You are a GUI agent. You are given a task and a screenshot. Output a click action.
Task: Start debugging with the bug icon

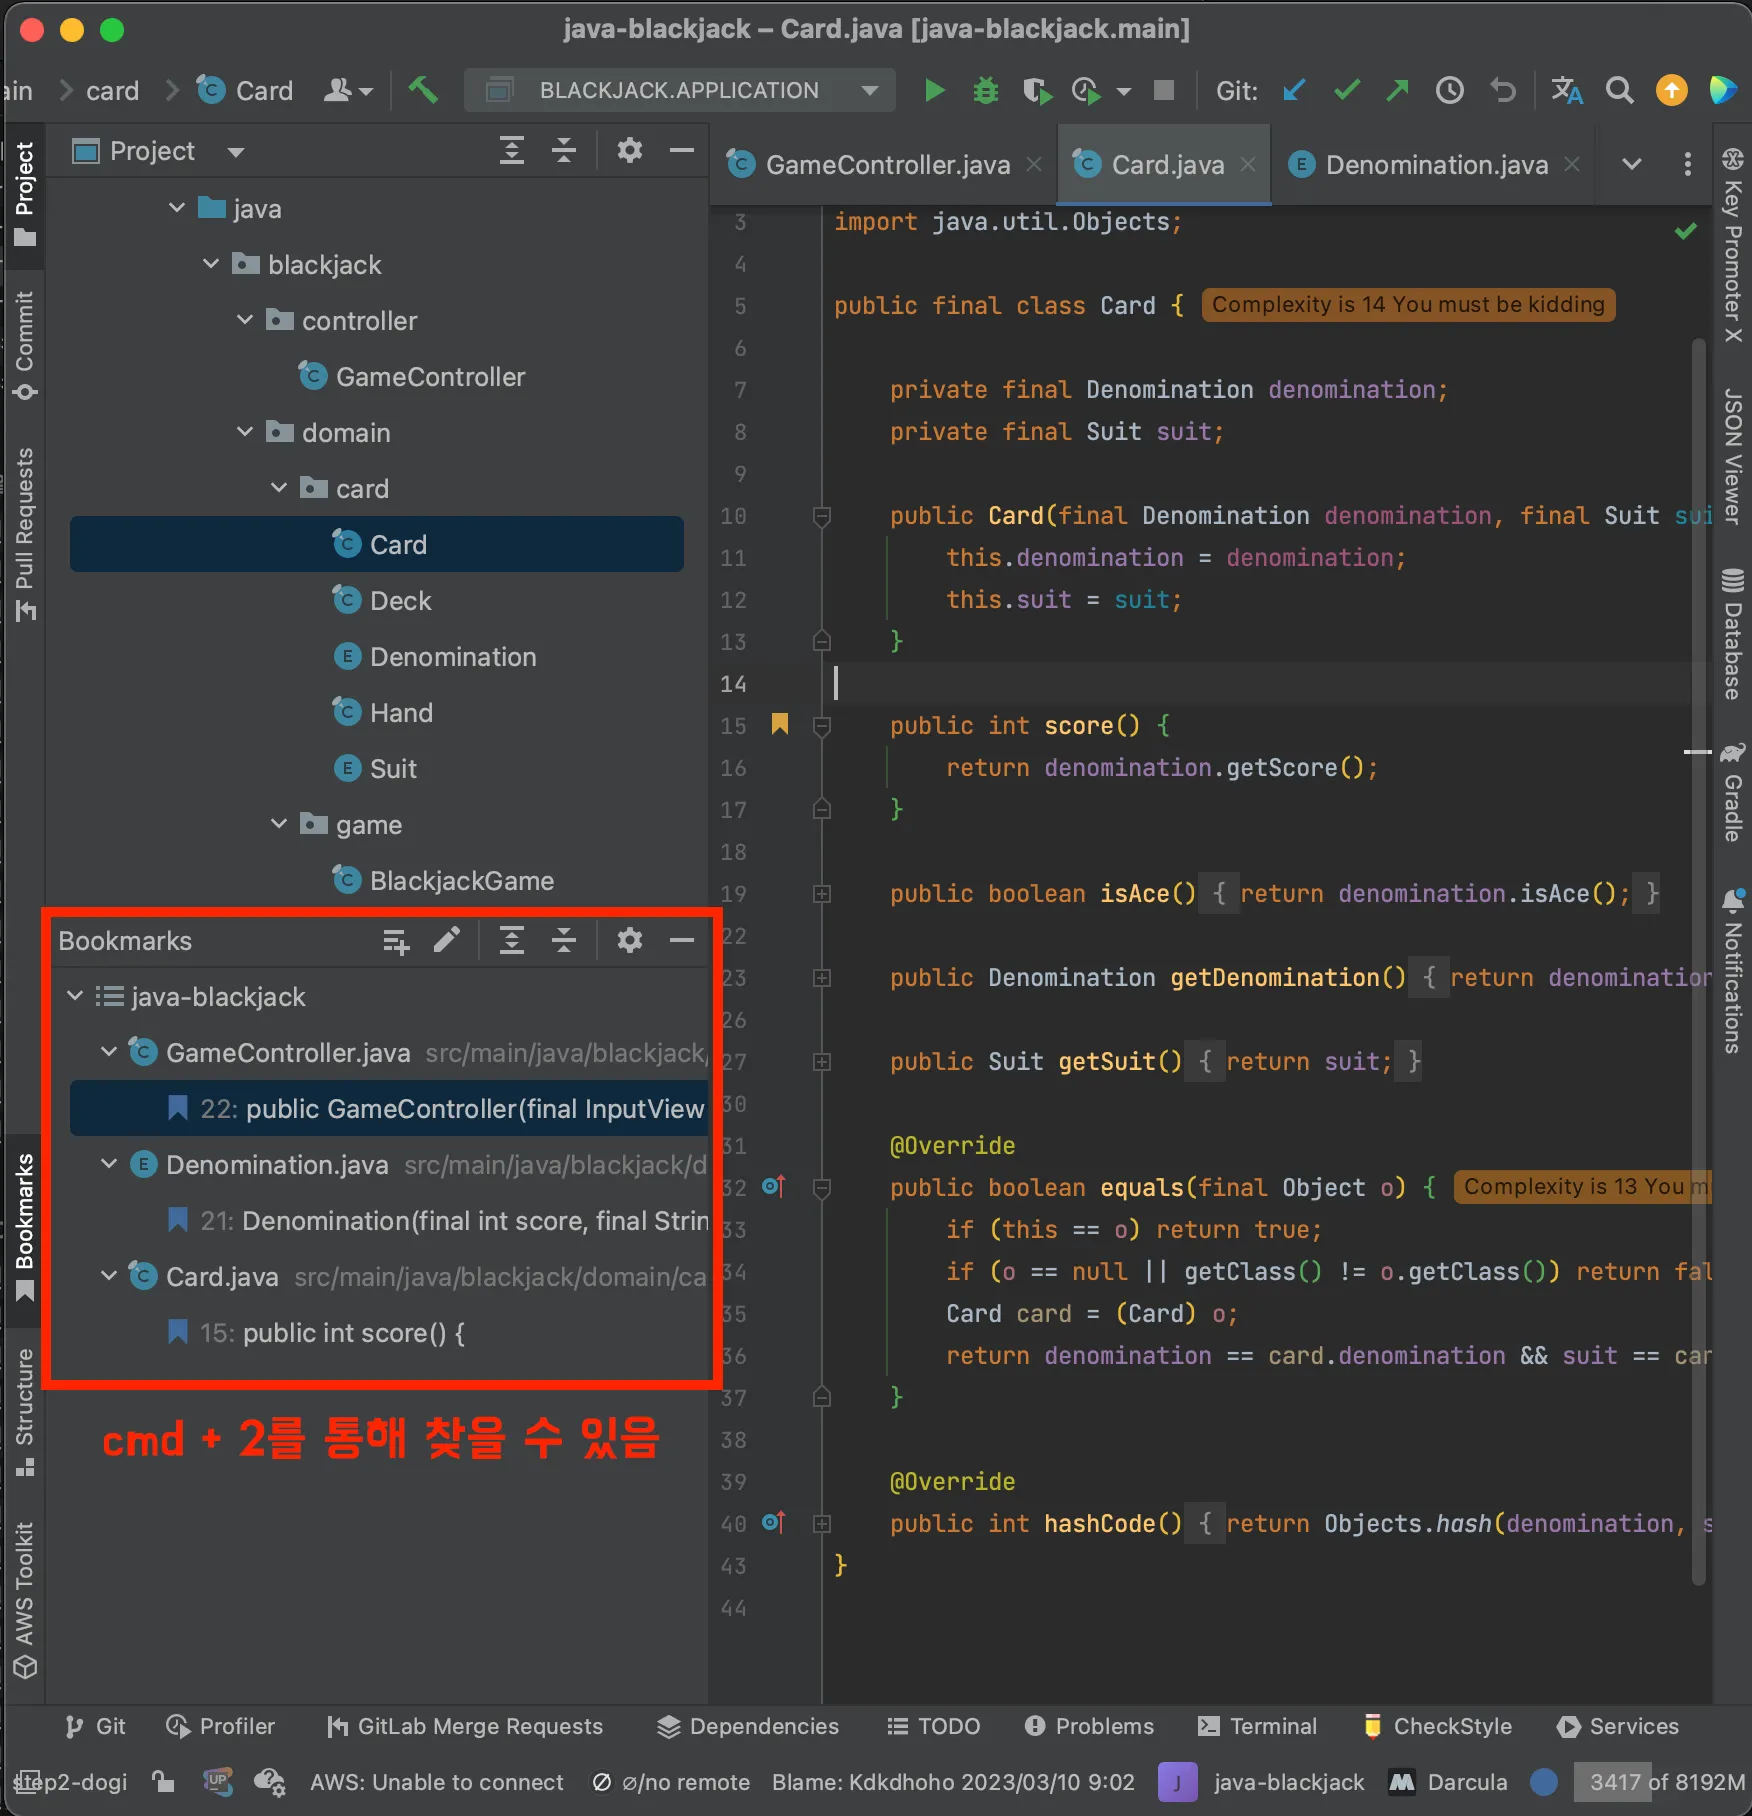point(986,91)
